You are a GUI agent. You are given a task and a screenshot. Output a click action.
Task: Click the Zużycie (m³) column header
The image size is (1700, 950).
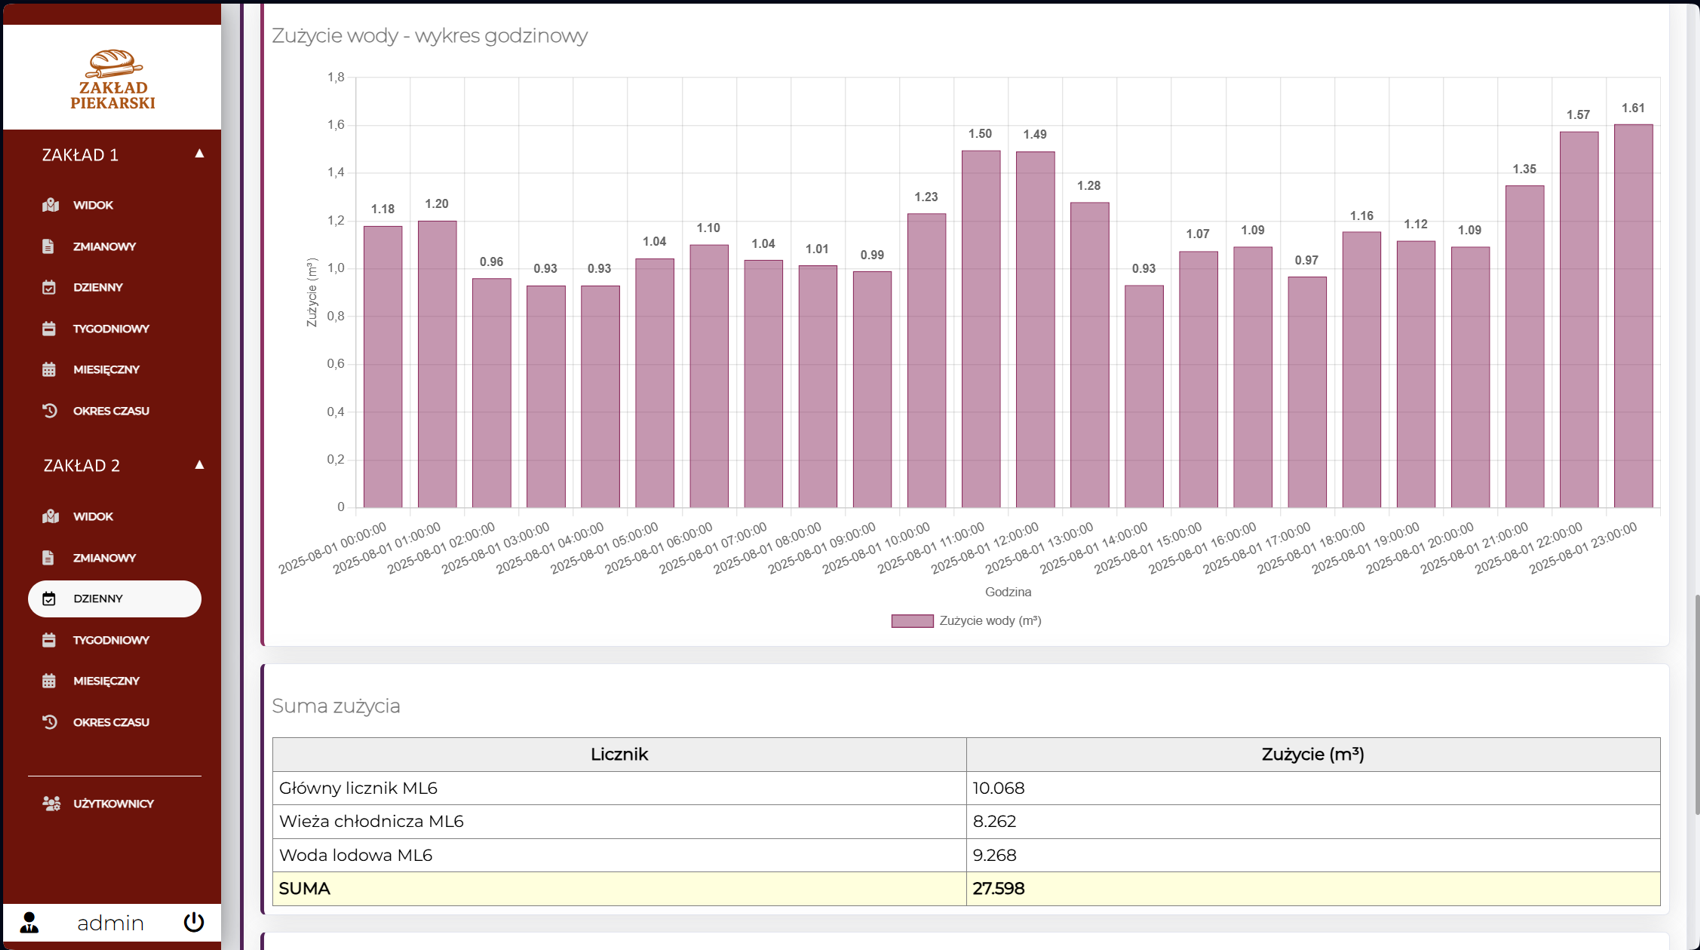(1312, 755)
